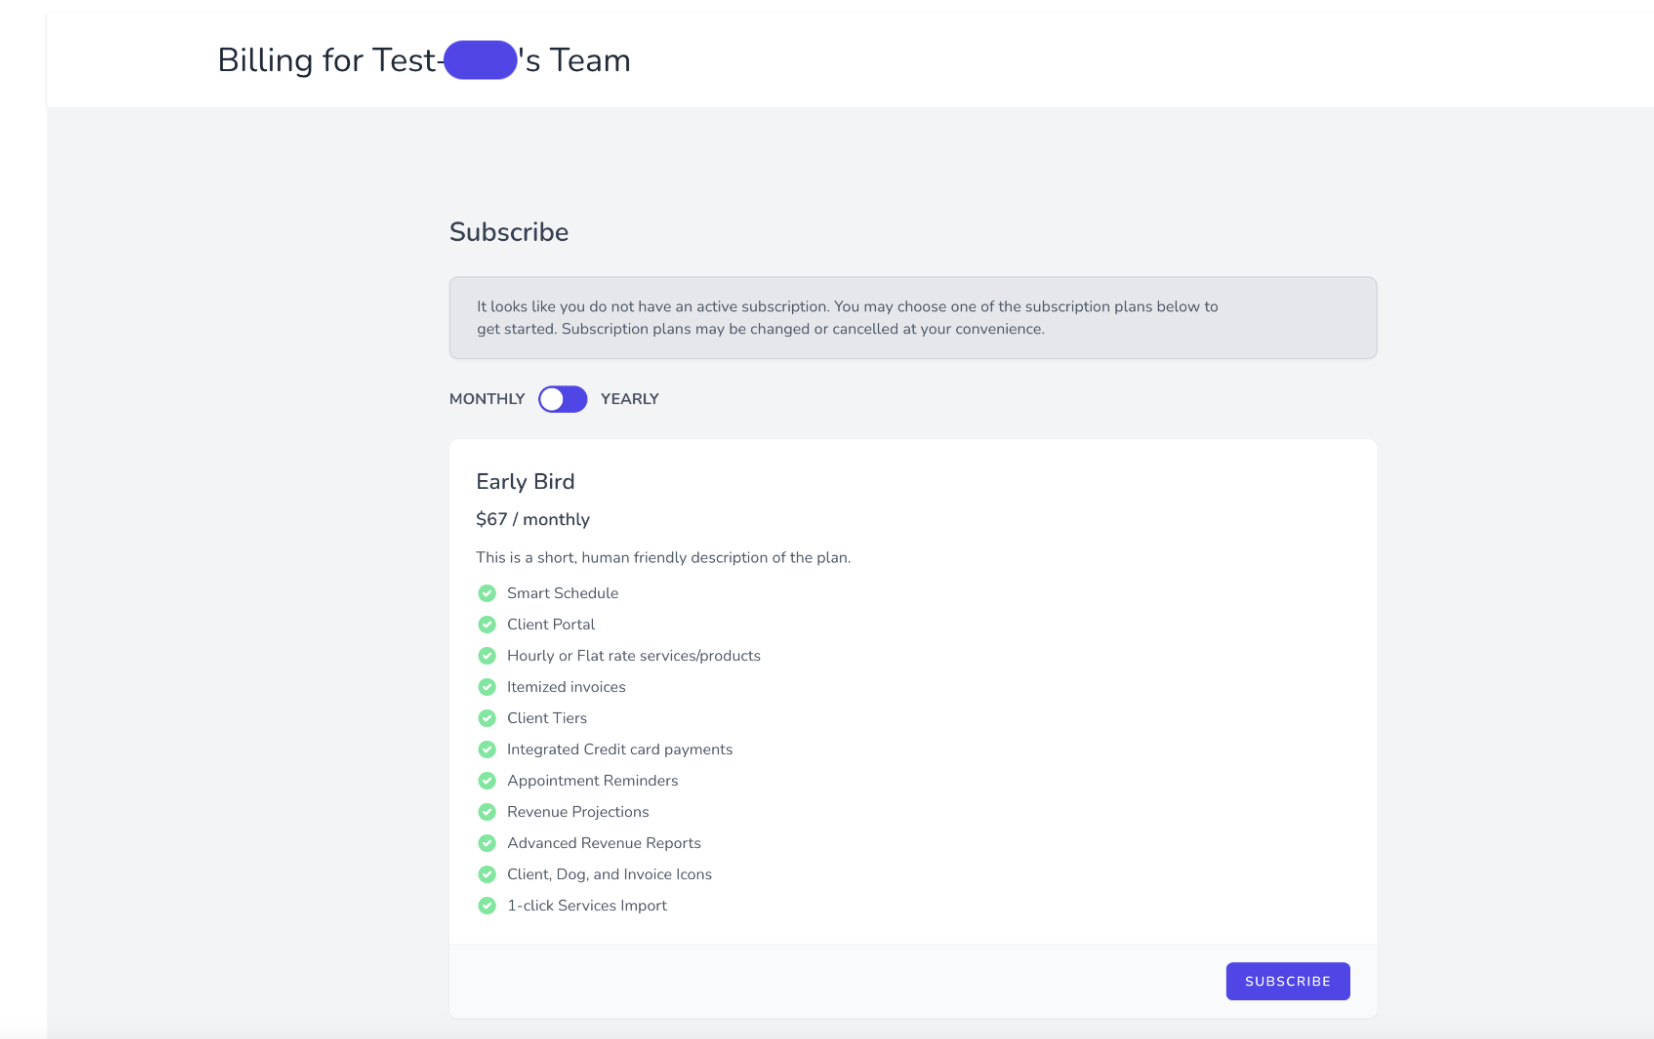Click the '$67 / monthly' price text
Screen dimensions: 1654x1039
click(533, 519)
